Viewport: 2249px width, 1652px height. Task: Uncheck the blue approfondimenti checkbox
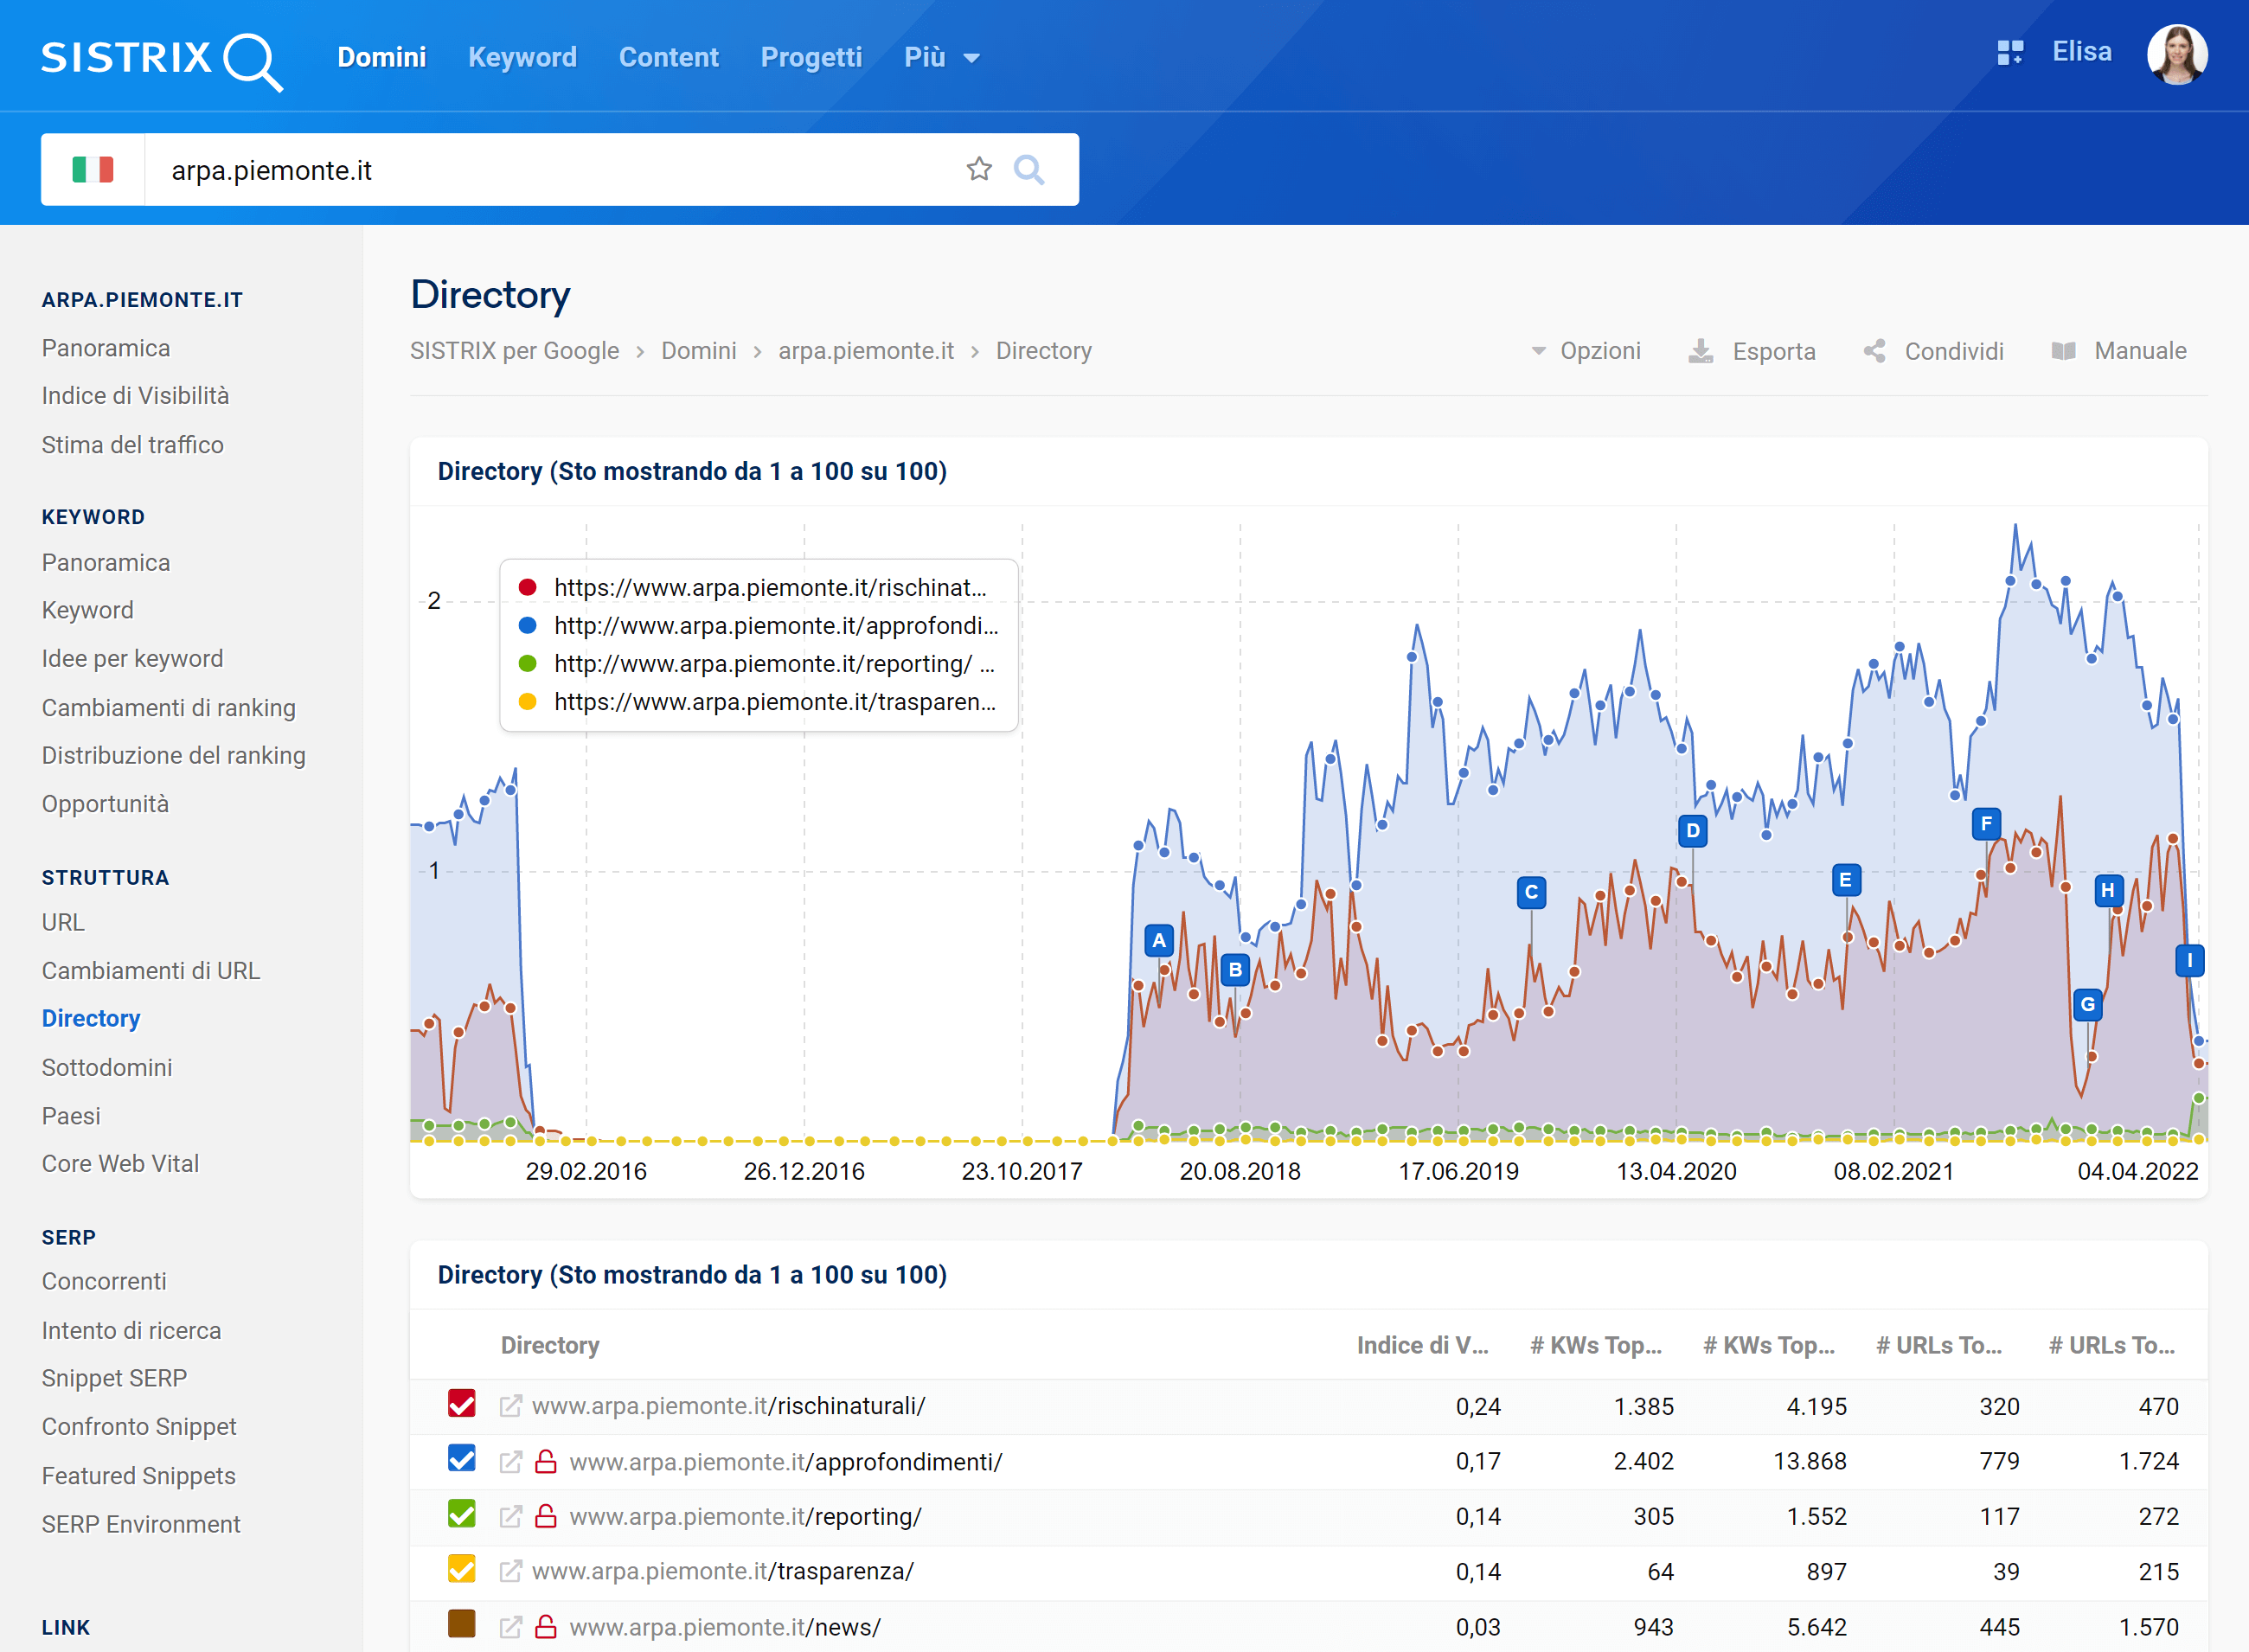pos(461,1459)
